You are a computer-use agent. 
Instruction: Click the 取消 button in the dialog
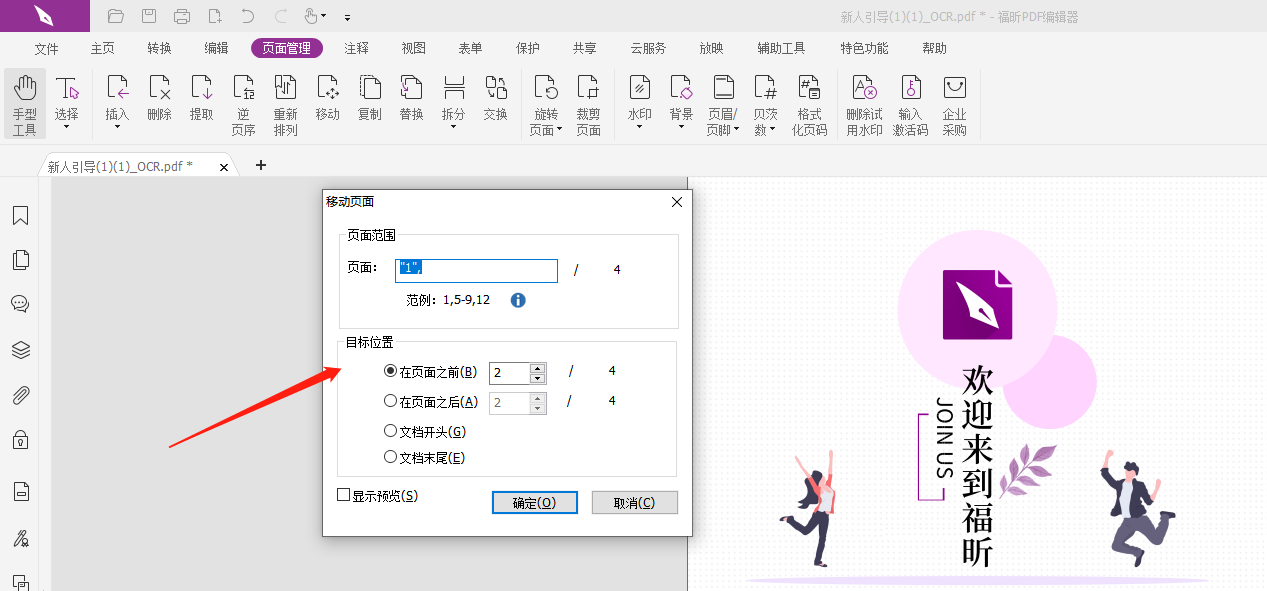pos(634,502)
